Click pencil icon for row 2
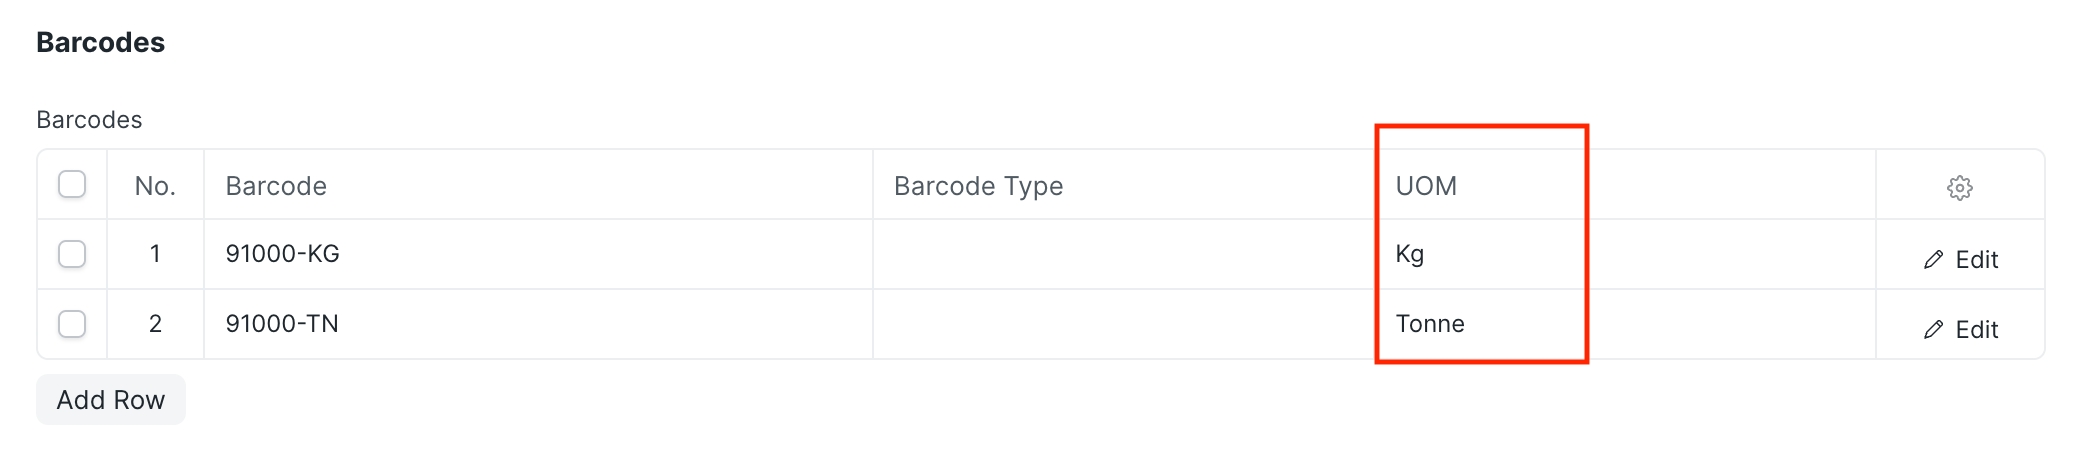Image resolution: width=2074 pixels, height=450 pixels. 1933,330
